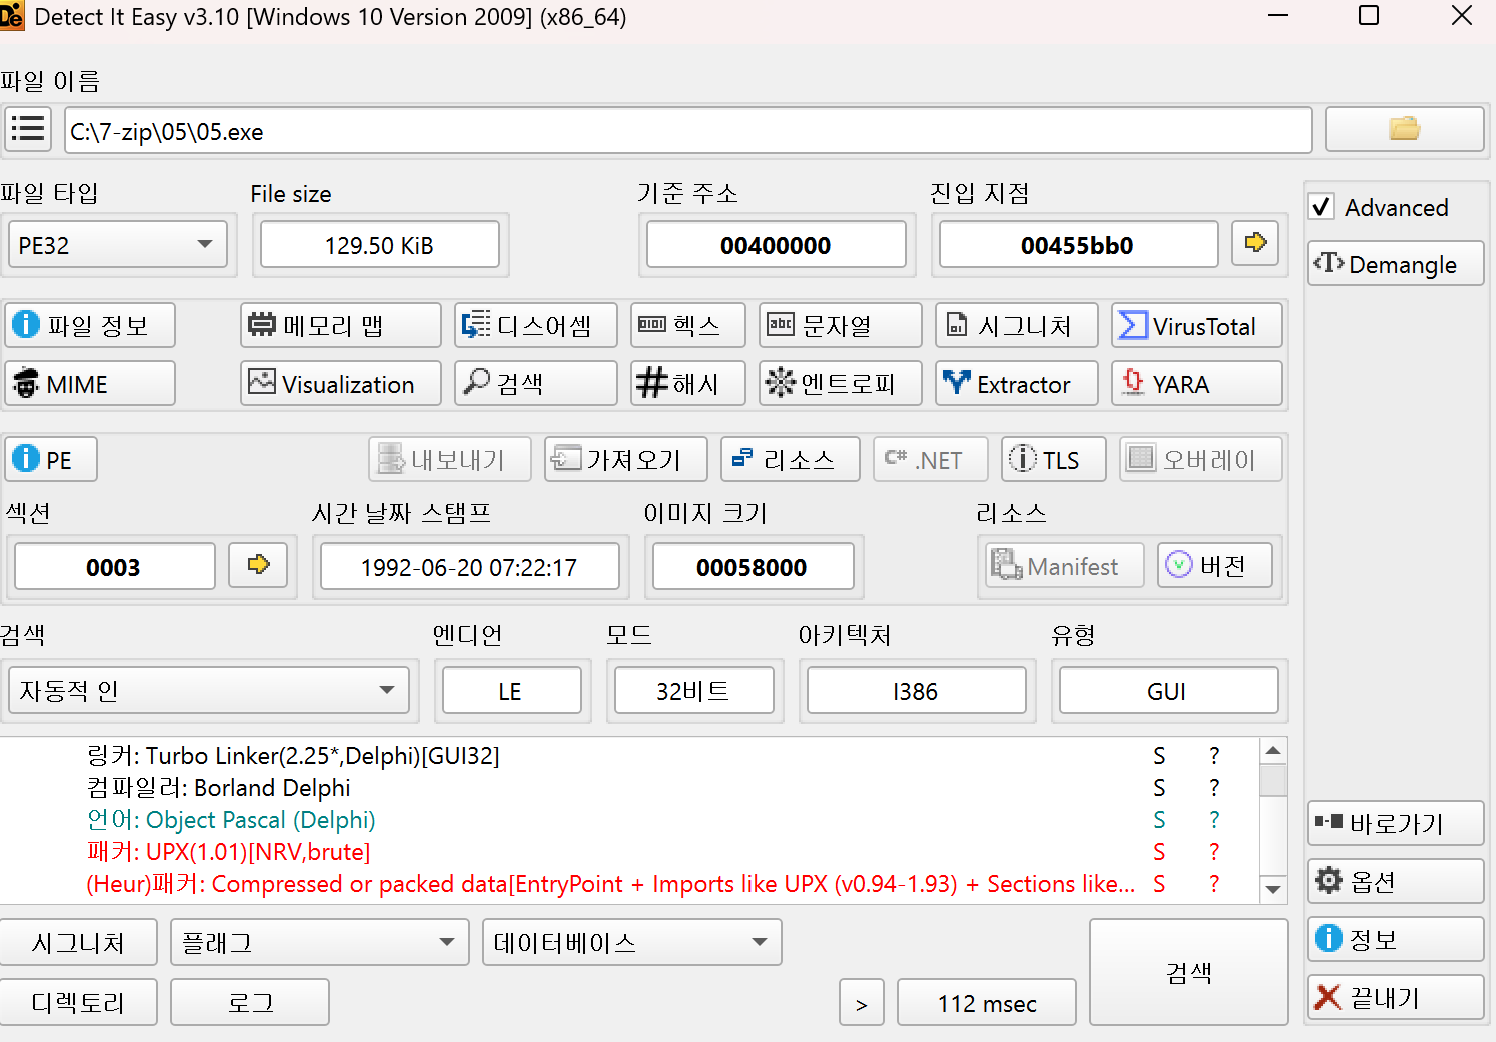The image size is (1496, 1042).
Task: Expand the PE32 file type dropdown
Action: click(118, 244)
